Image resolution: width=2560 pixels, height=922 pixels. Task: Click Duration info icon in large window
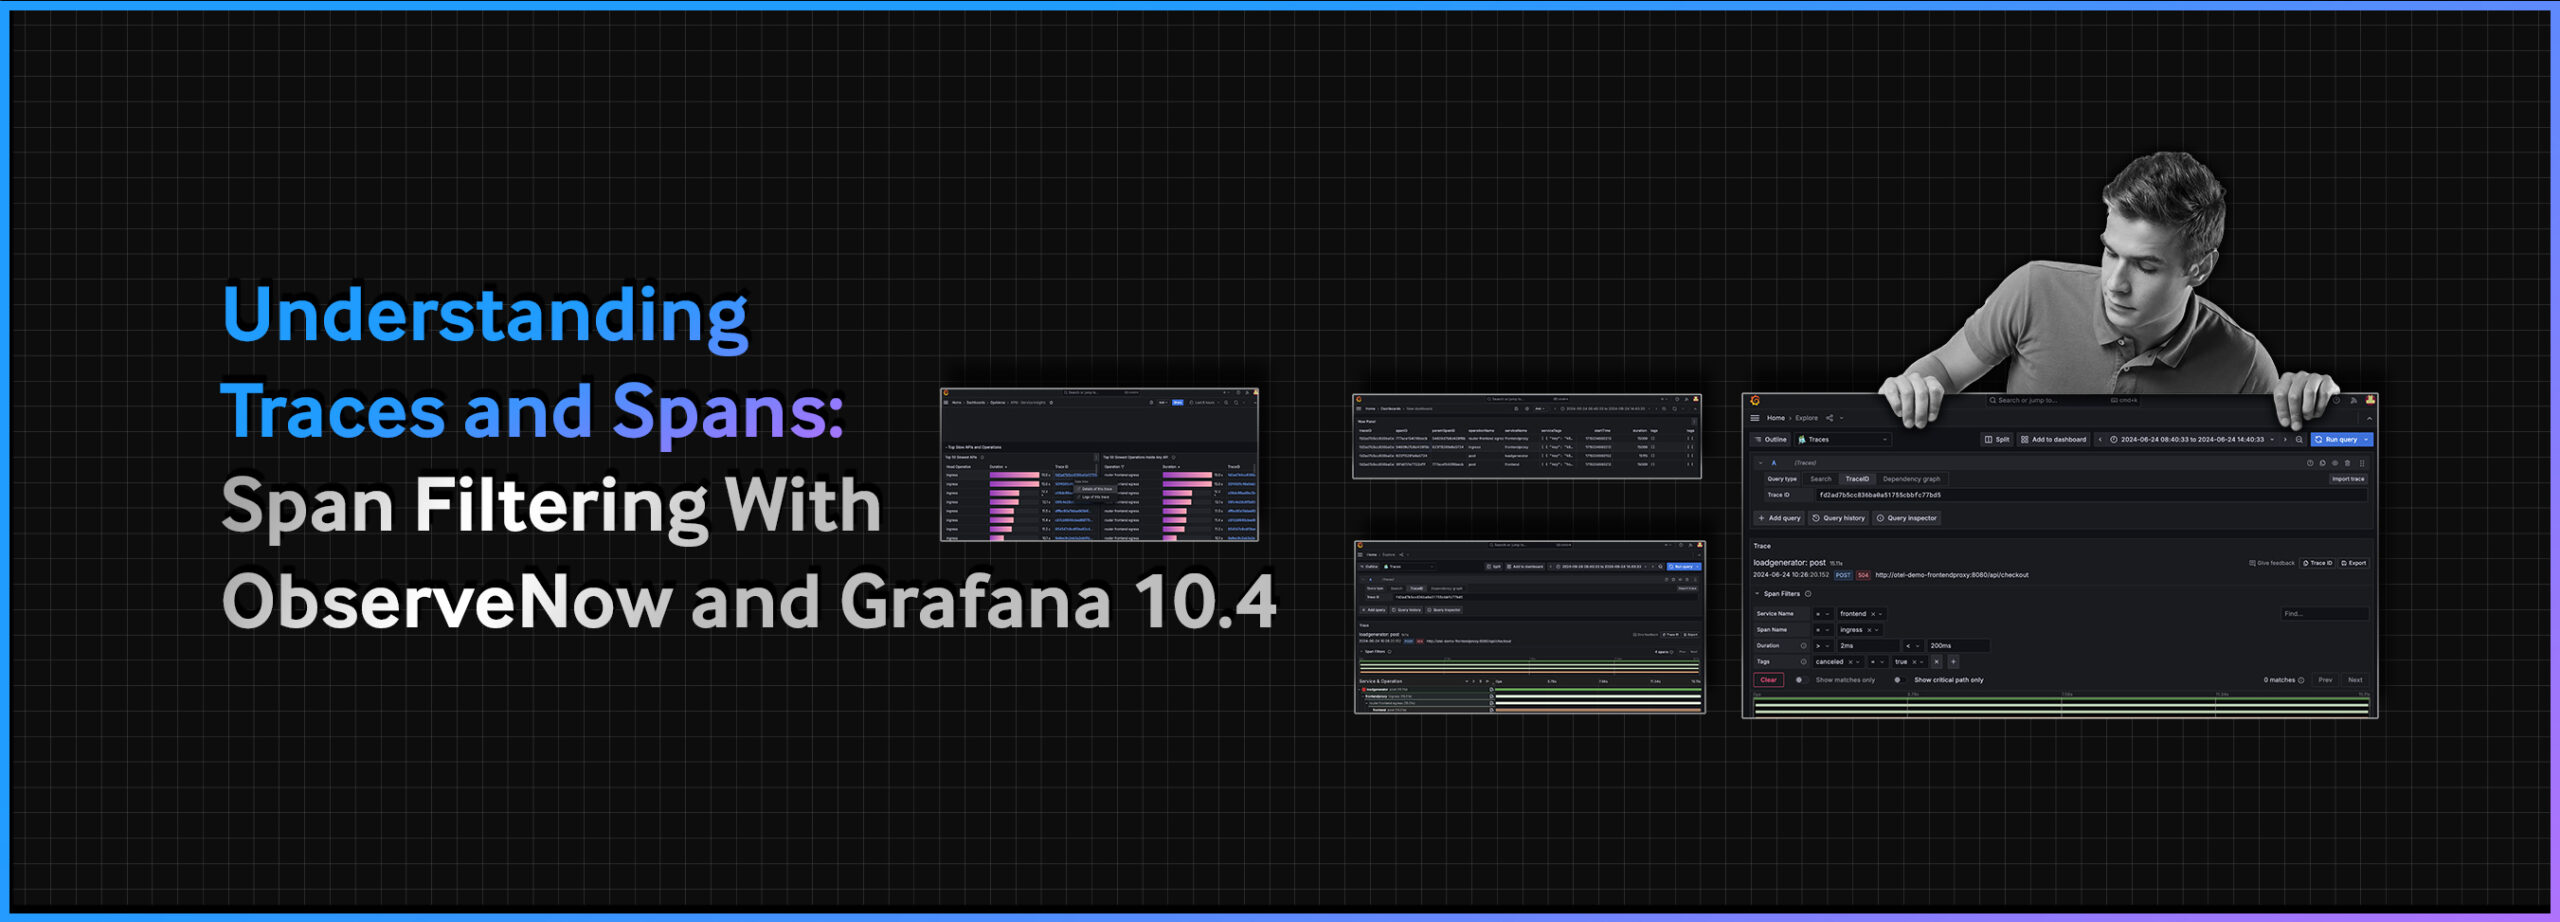[x=1803, y=646]
